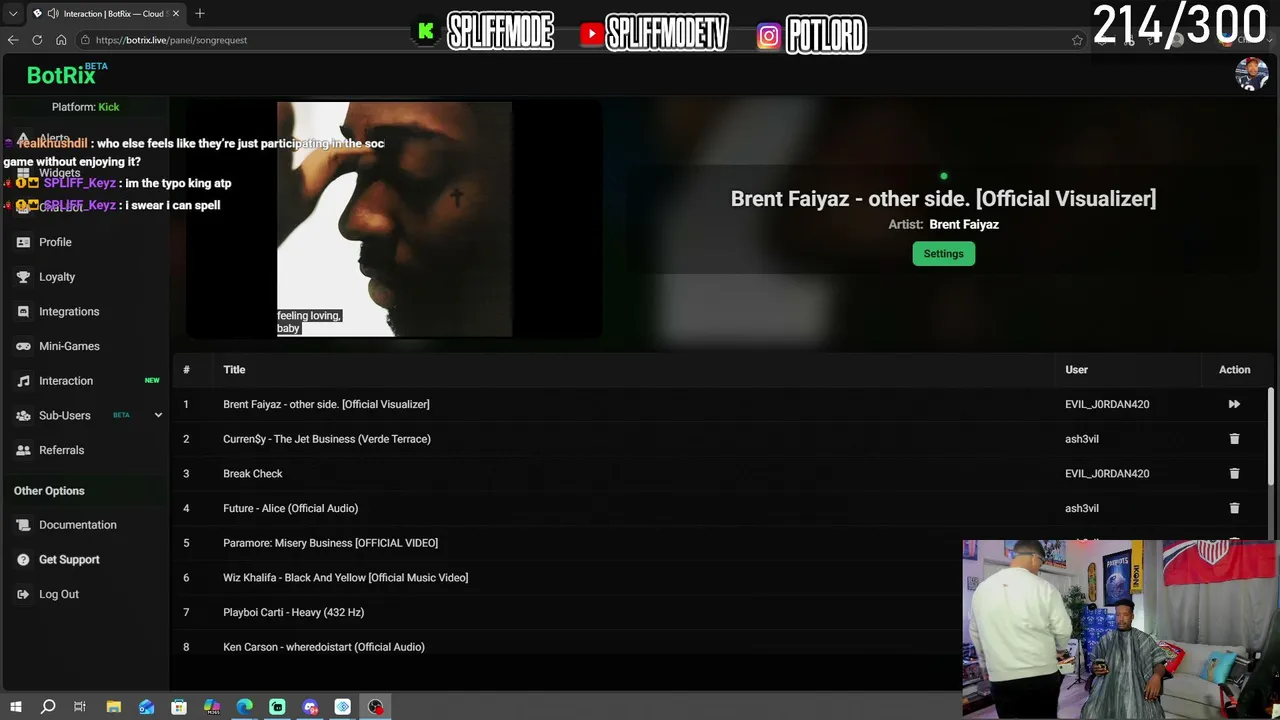This screenshot has width=1280, height=720.
Task: Open Profile in the sidebar
Action: (55, 242)
